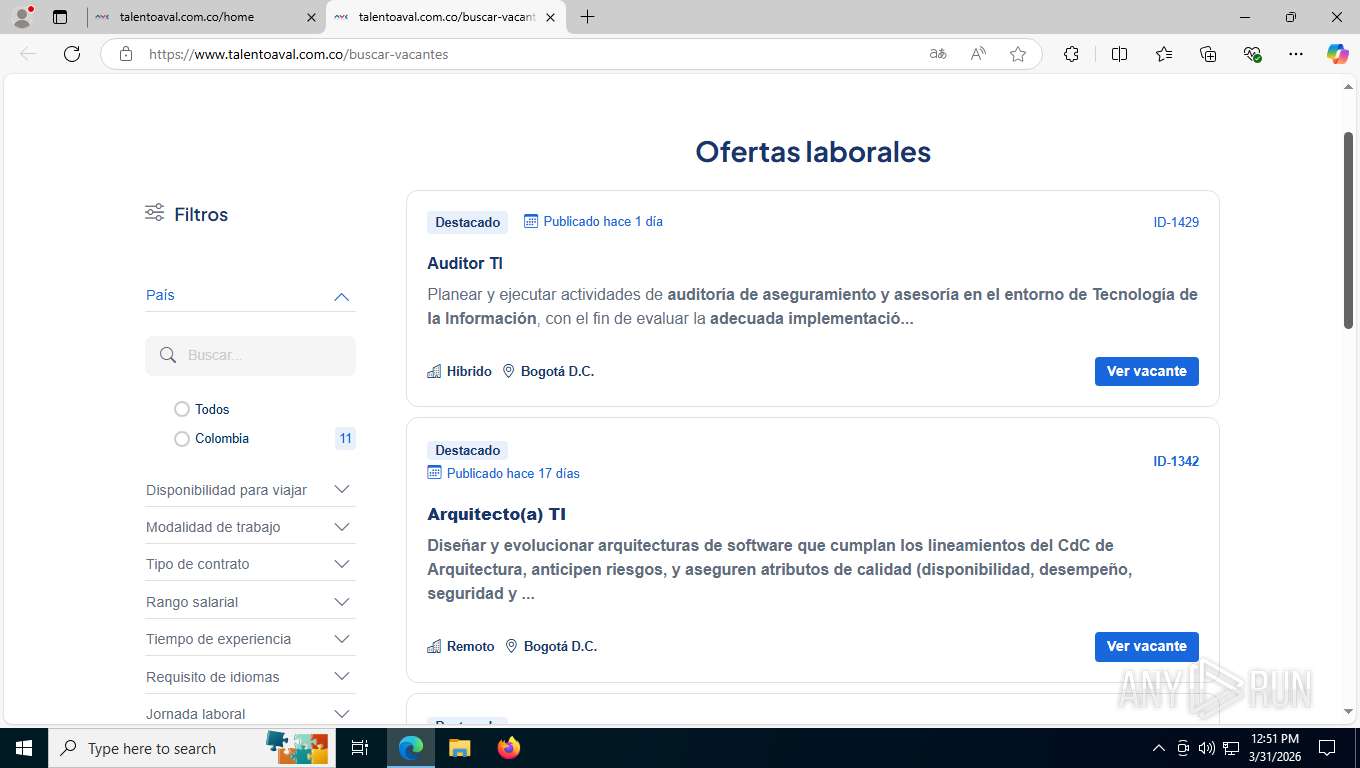Click the magnifier icon in País search

click(x=168, y=355)
